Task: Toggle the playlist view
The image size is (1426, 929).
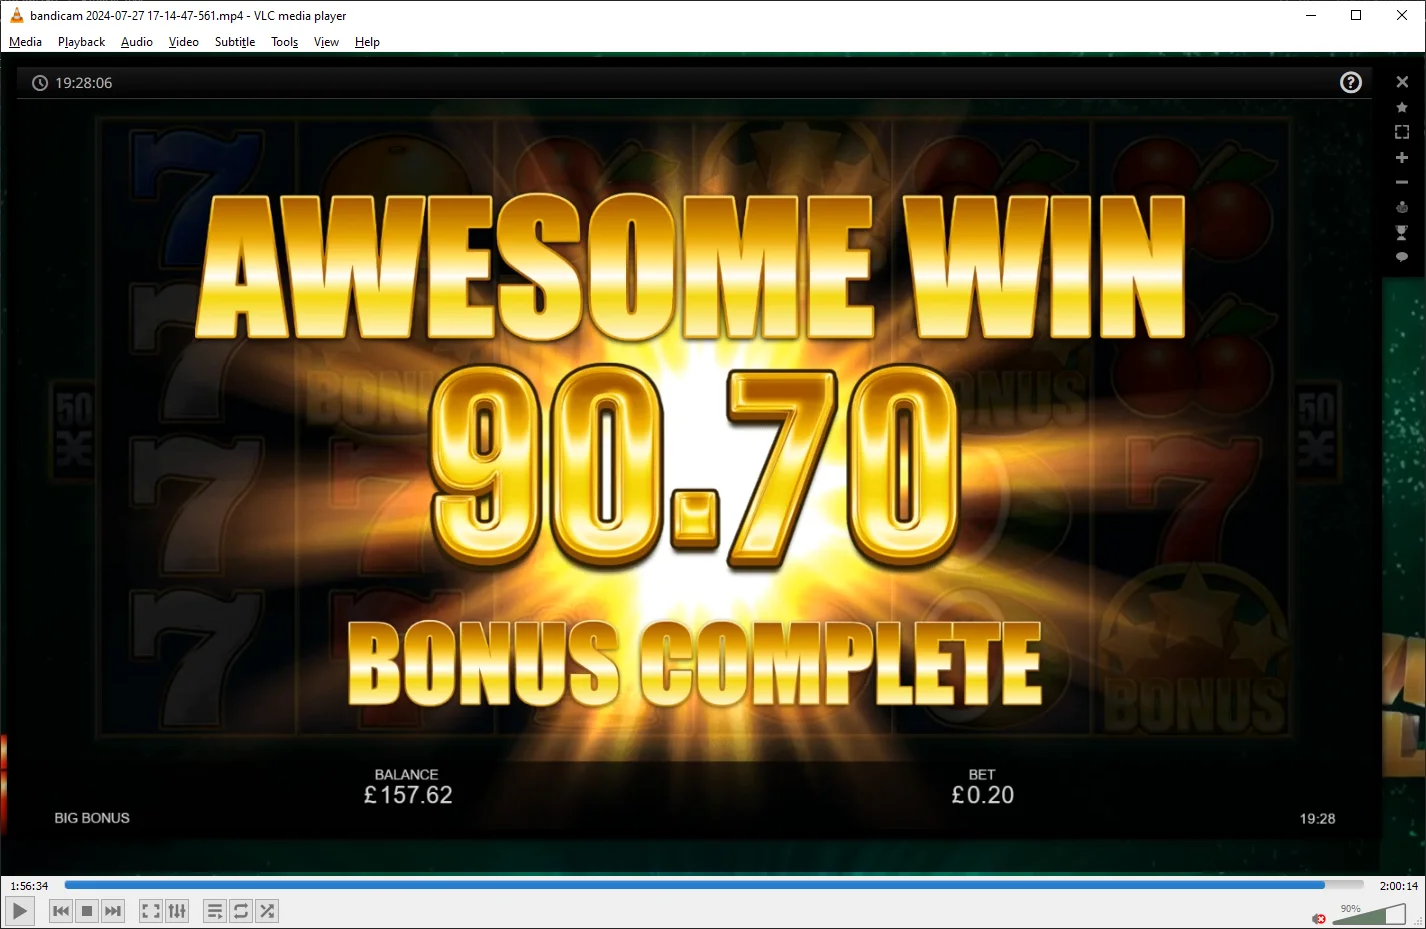Action: [x=215, y=911]
